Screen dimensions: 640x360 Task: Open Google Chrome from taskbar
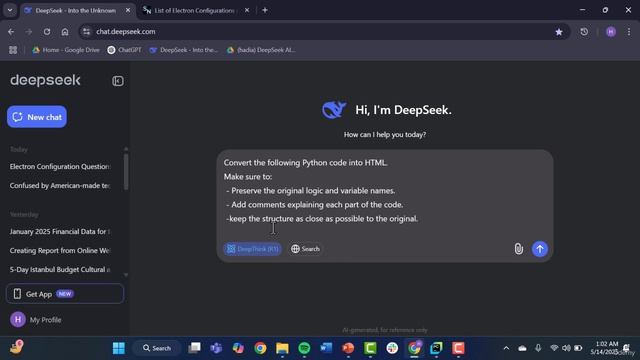(x=260, y=348)
